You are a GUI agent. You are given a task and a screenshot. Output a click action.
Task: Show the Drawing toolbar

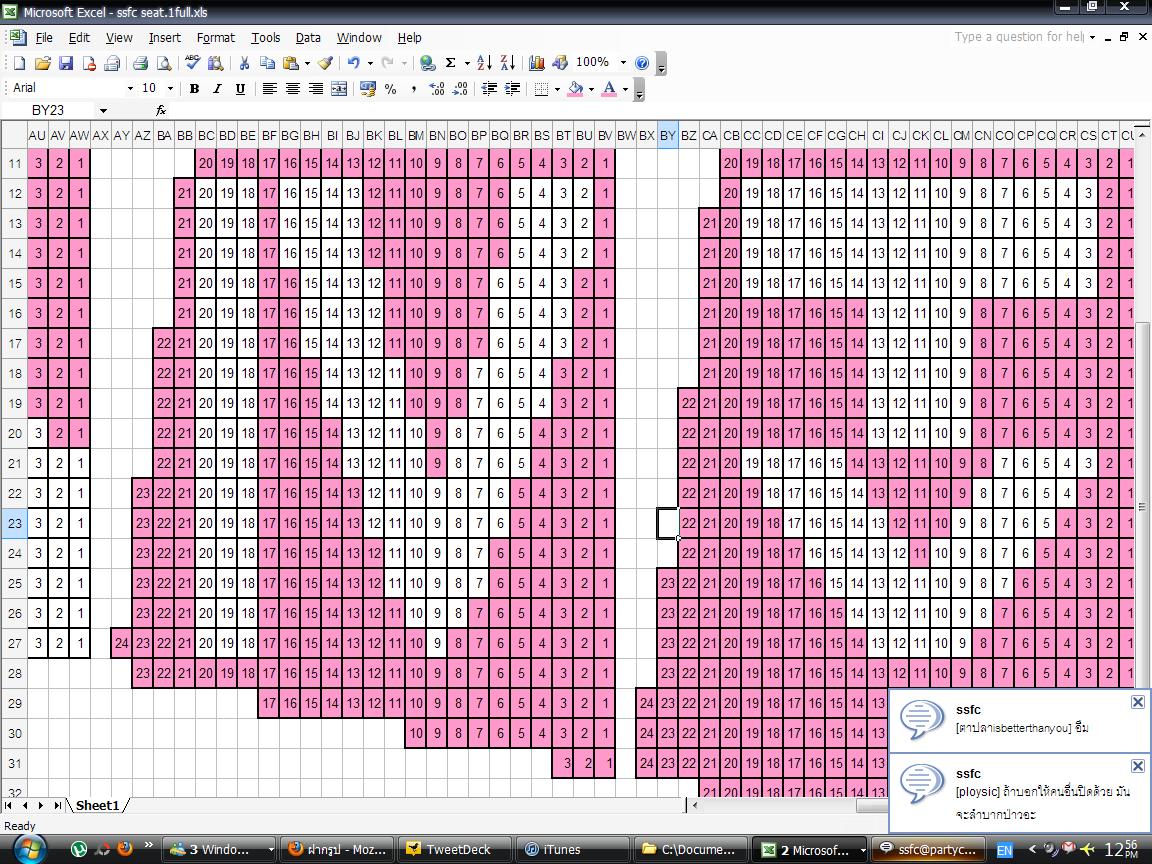coord(560,63)
